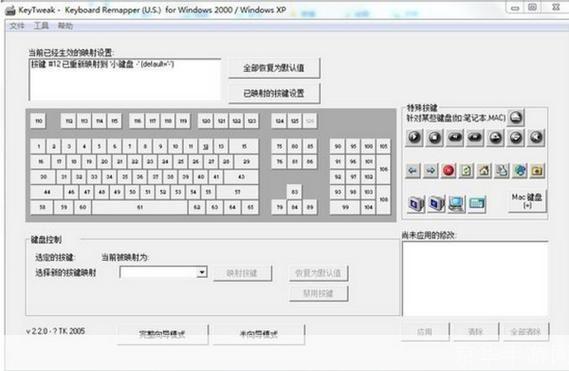Click the green browser Refresh button
Screen dimensions: 569x371
point(466,171)
